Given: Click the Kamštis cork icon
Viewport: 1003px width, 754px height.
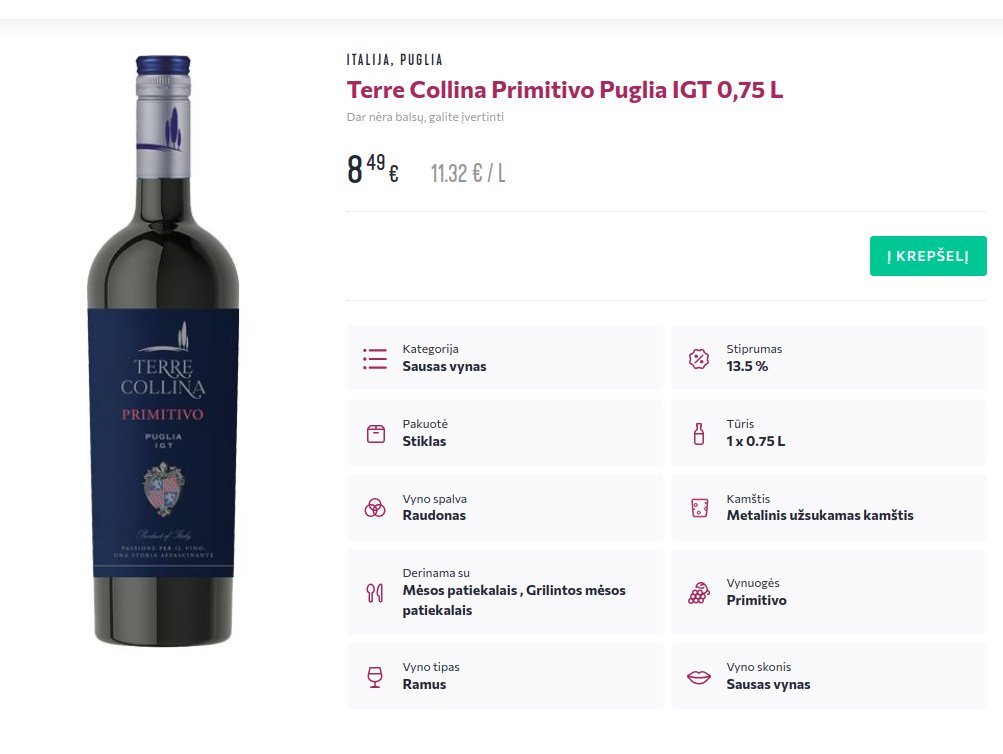Looking at the screenshot, I should [x=699, y=508].
